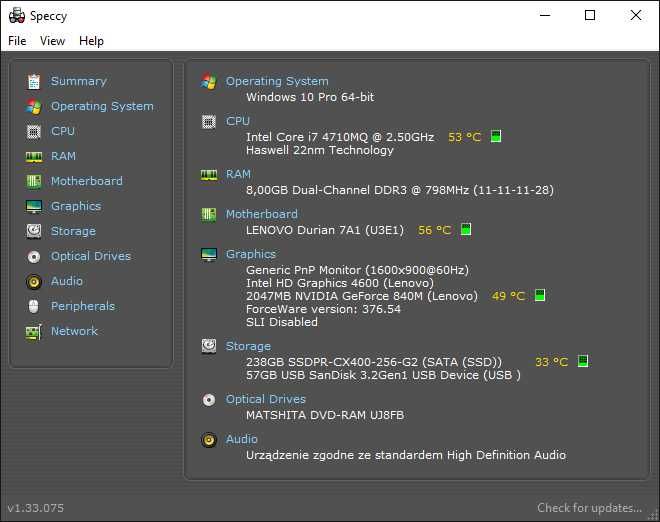Screen dimensions: 660x522
Task: Click 'MATSHITA DVD-RAM UJ8FB' text
Action: tap(325, 415)
